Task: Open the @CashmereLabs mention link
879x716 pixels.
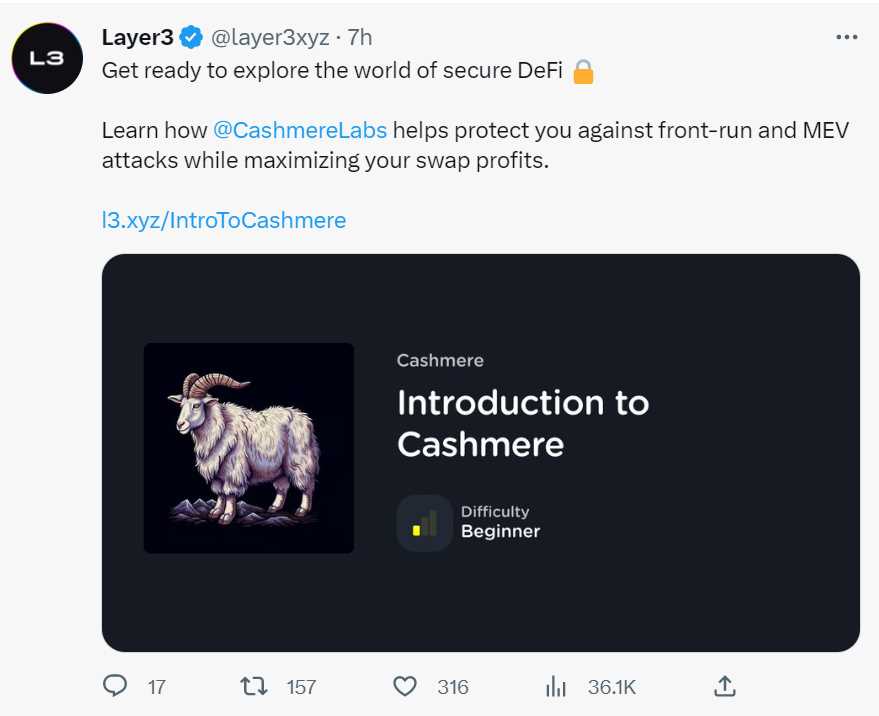Action: tap(300, 130)
